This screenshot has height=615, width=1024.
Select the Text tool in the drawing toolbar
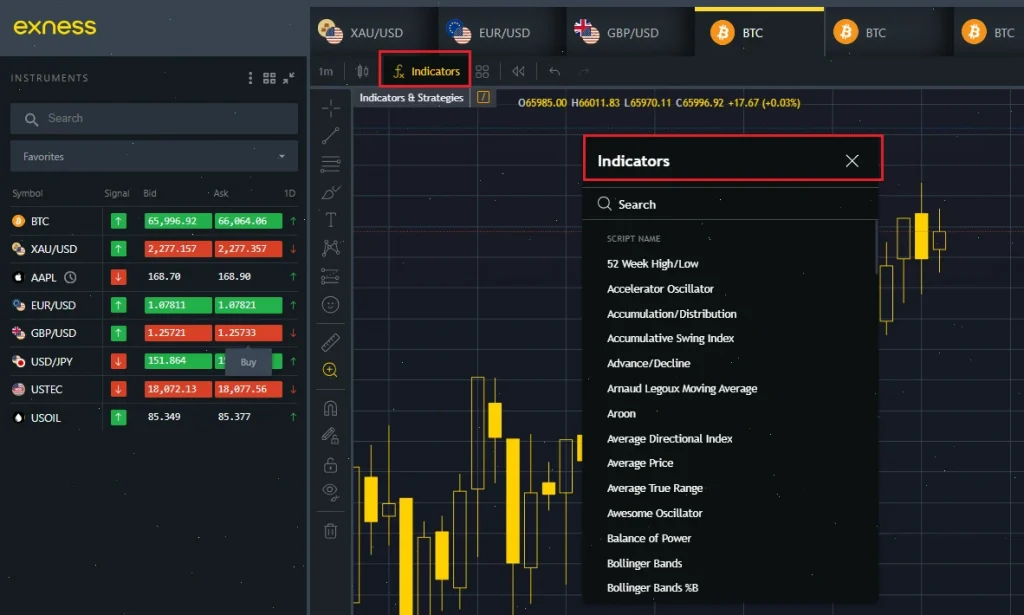331,217
